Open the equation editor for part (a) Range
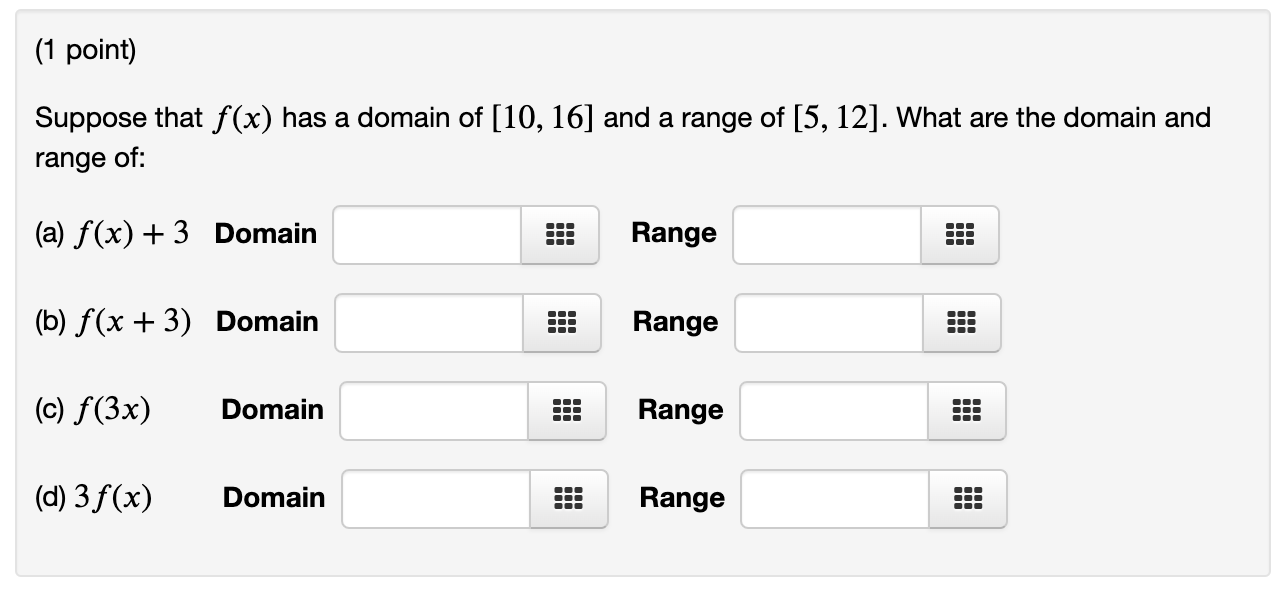Image resolution: width=1278 pixels, height=590 pixels. [959, 235]
